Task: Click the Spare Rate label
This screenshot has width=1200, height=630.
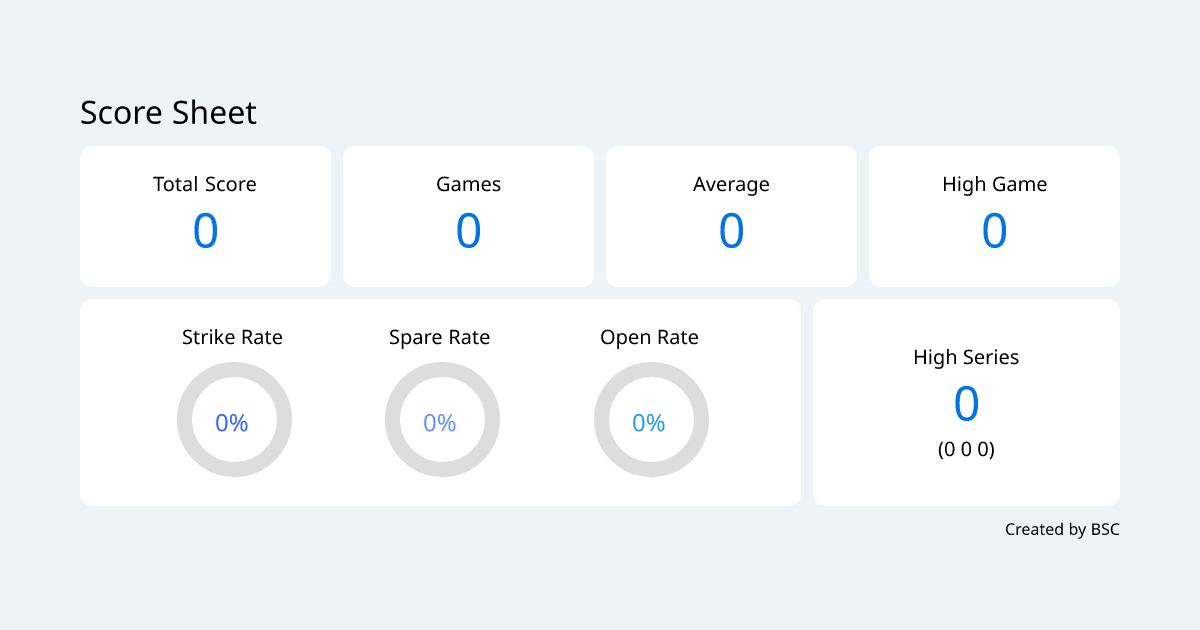Action: coord(440,337)
